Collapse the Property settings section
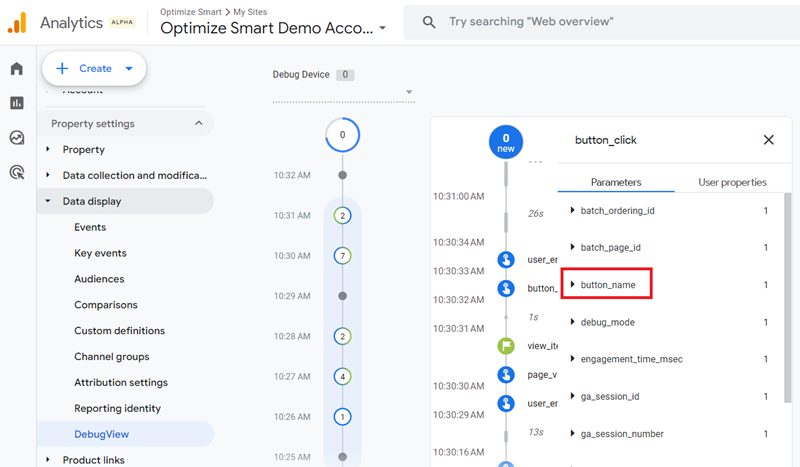Image resolution: width=800 pixels, height=467 pixels. (198, 123)
